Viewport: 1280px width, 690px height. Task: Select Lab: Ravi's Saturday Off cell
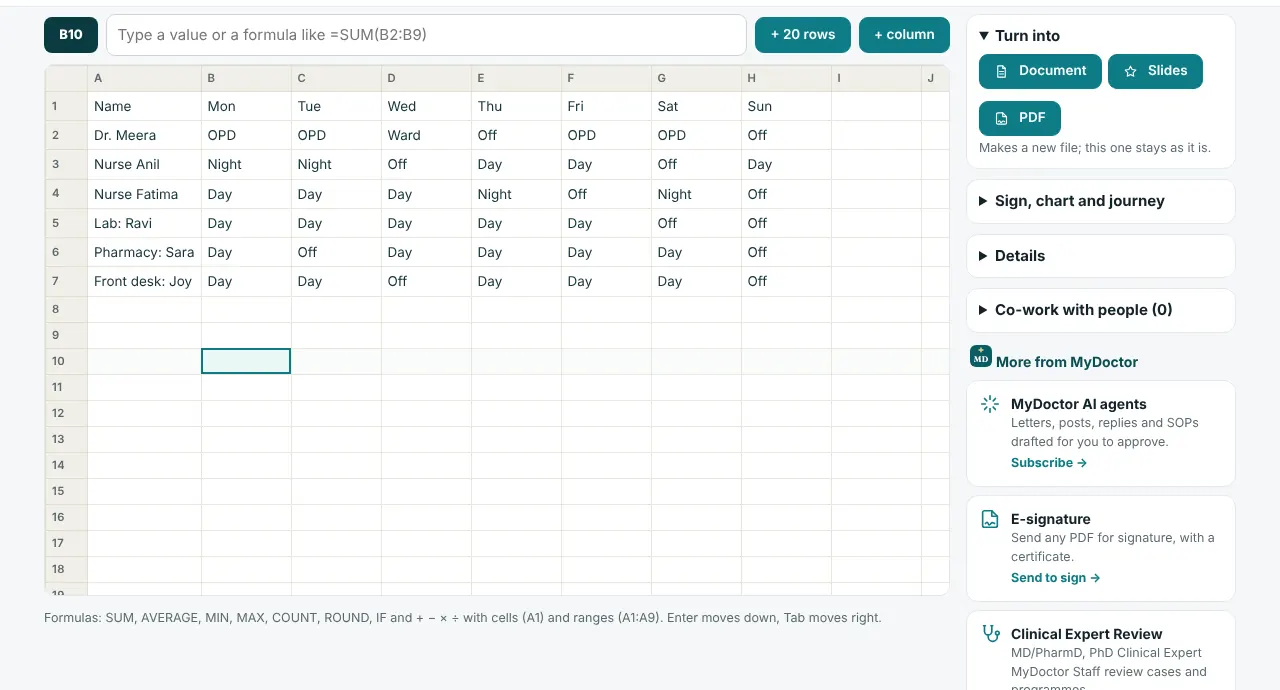pos(696,223)
